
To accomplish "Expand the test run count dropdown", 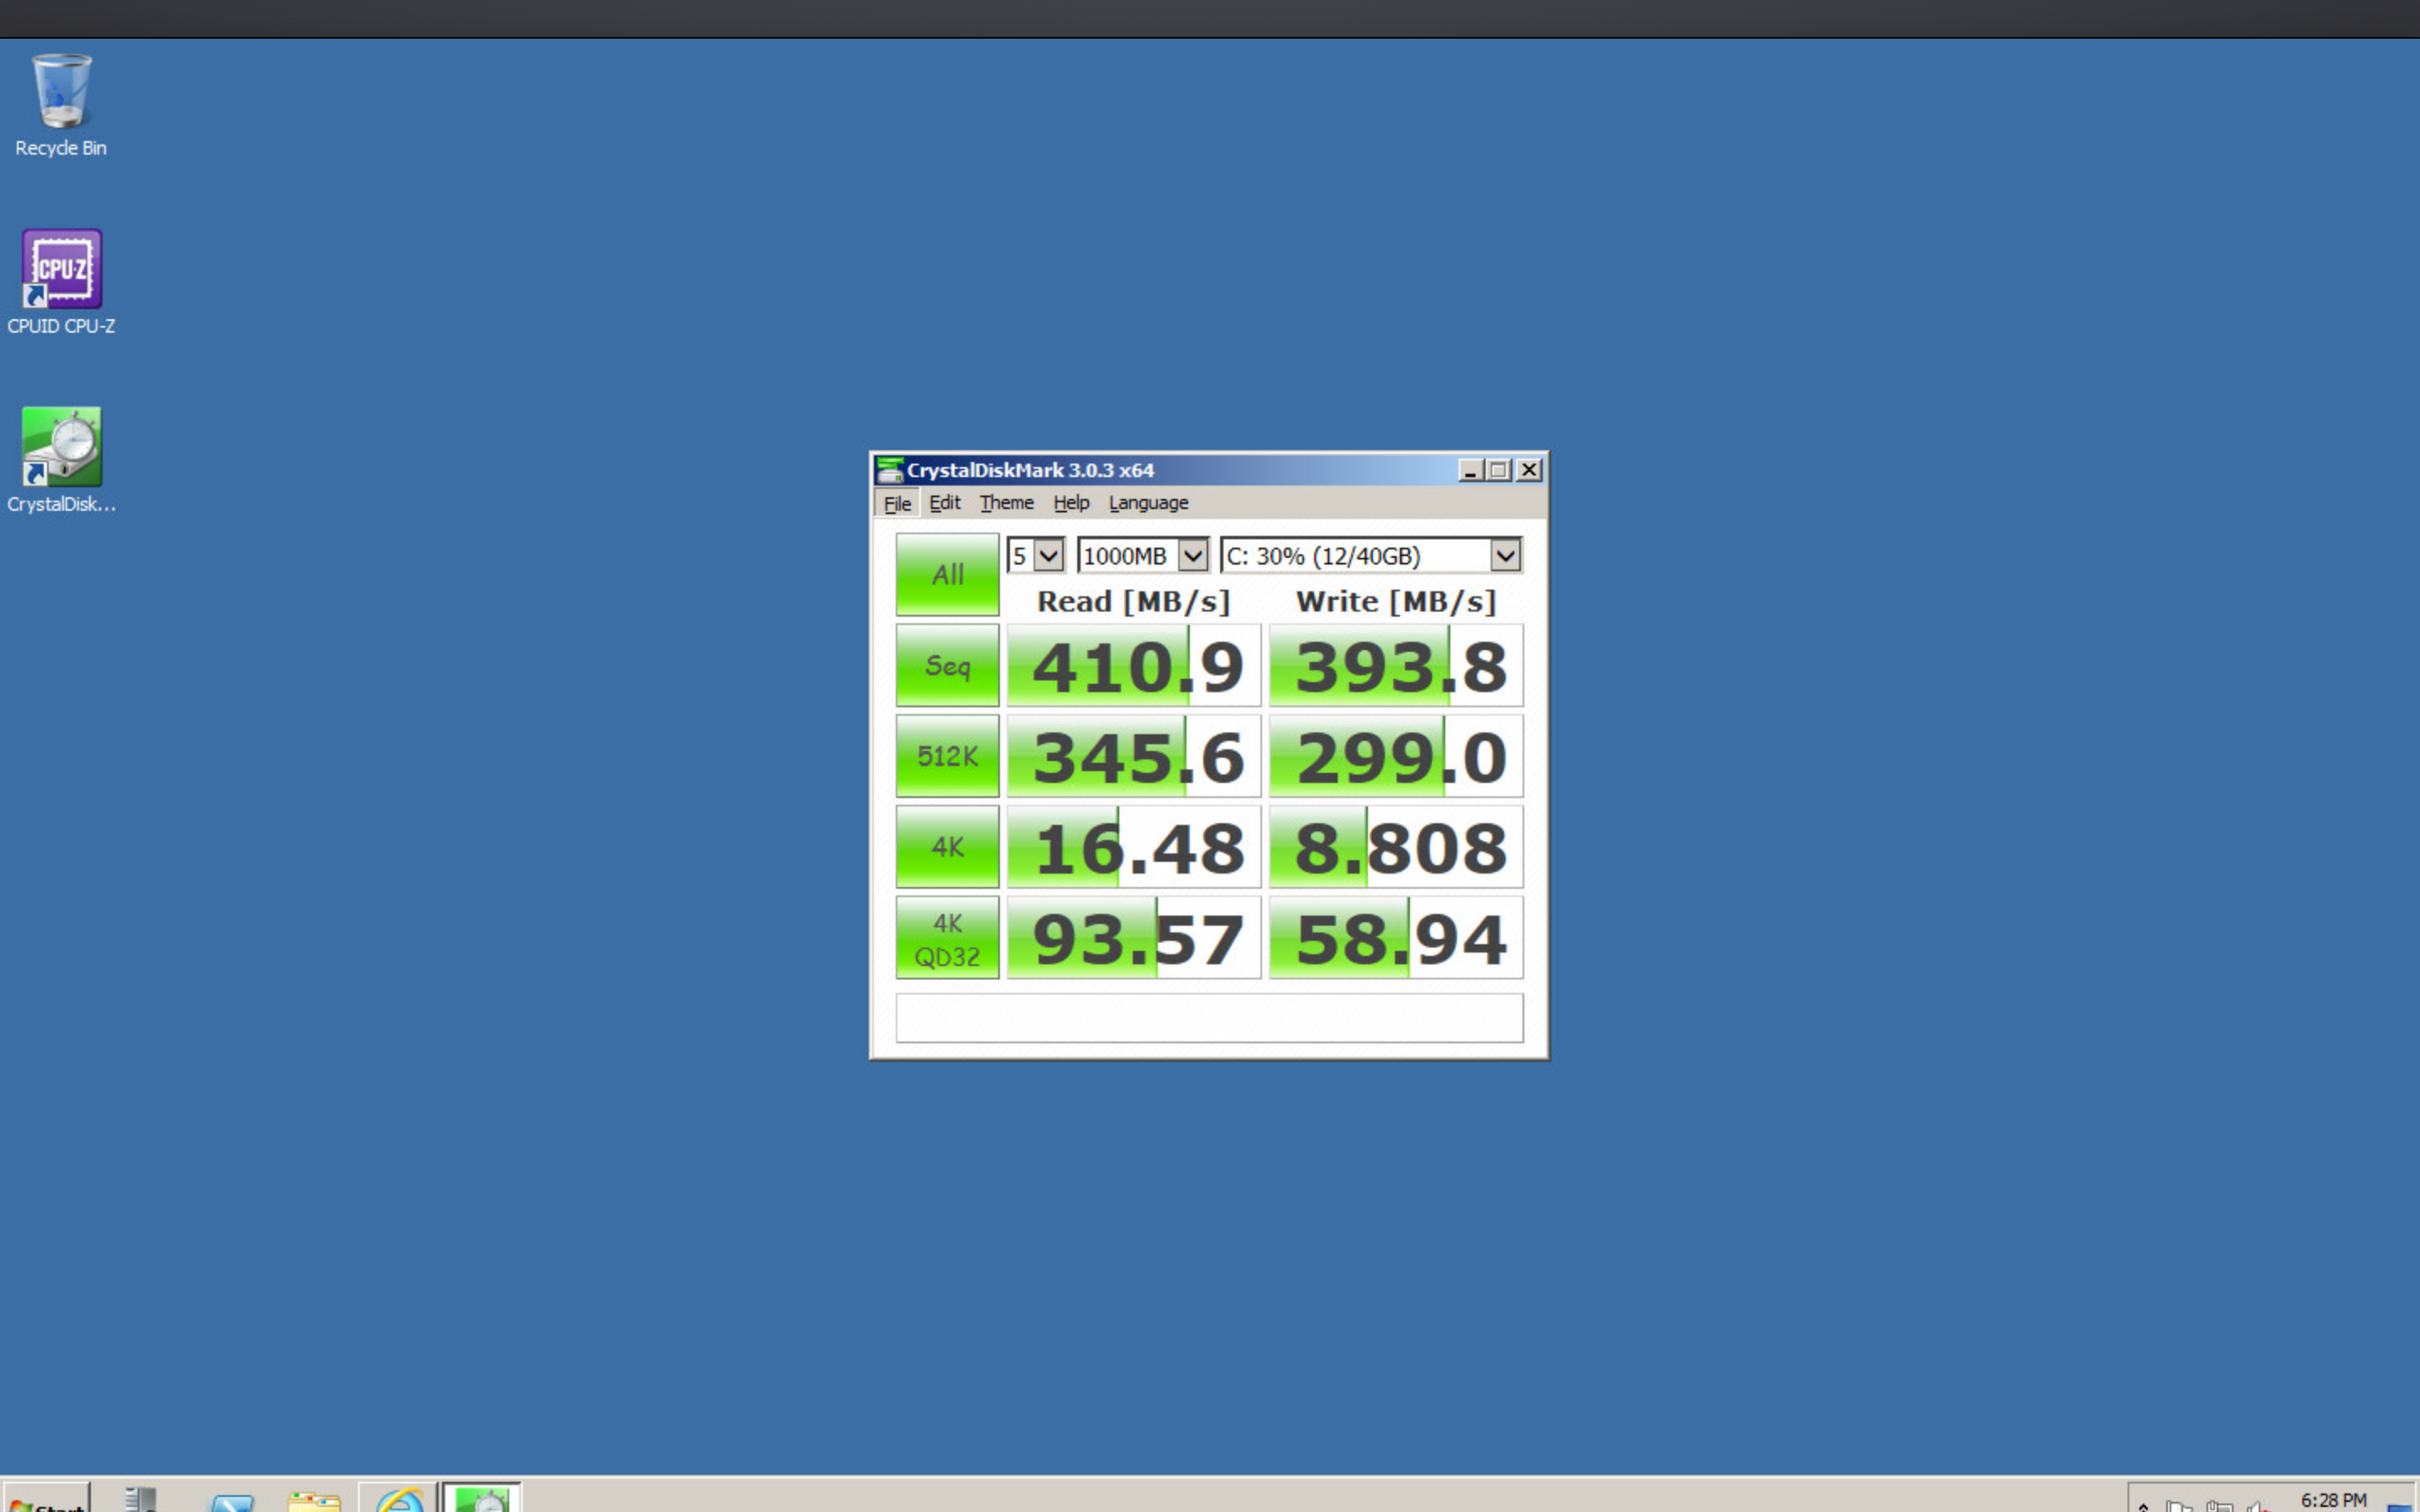I will (1048, 556).
